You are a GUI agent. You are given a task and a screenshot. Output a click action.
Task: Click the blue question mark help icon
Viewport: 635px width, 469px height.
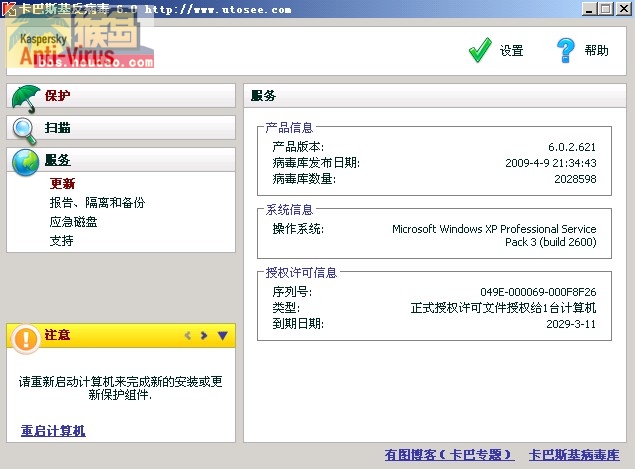566,50
